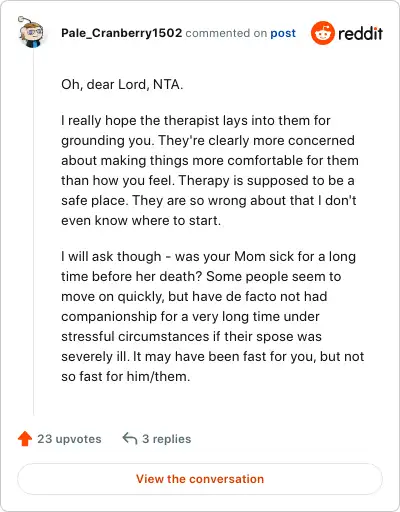Click the Pale_Cranberry1502 user avatar

[31, 32]
